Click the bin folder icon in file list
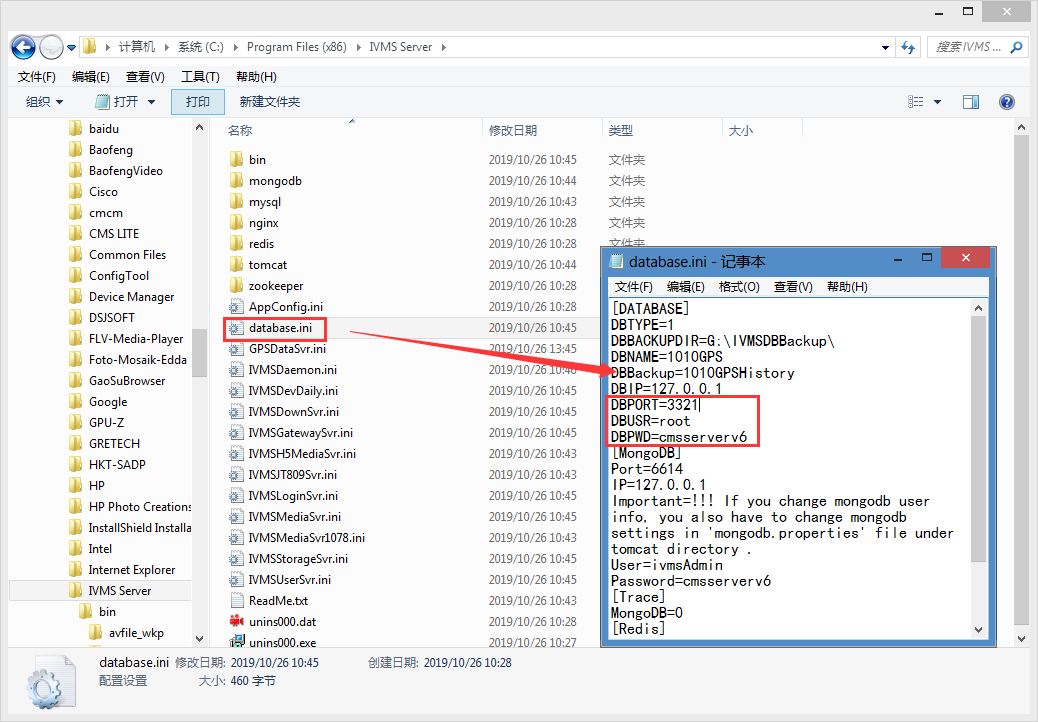Screen dimensions: 1038x722 [x=236, y=159]
